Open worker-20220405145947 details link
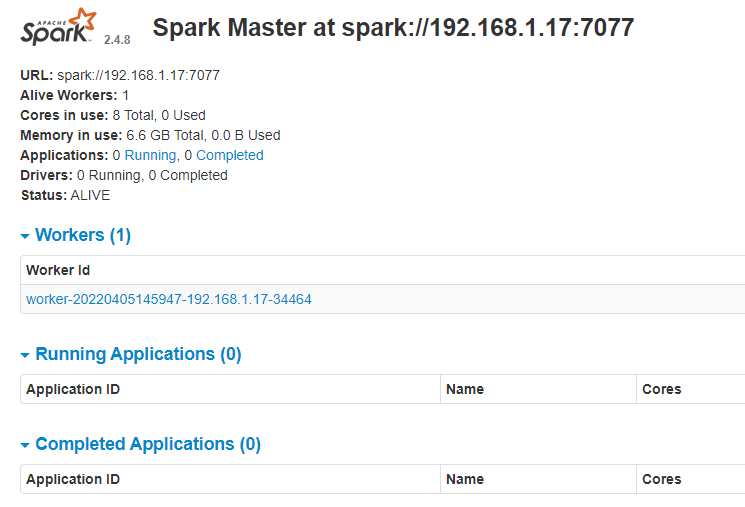The height and width of the screenshot is (507, 745). coord(169,299)
